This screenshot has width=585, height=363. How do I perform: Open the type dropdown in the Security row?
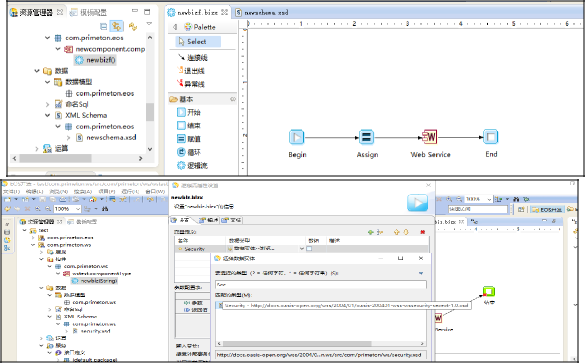coord(301,249)
